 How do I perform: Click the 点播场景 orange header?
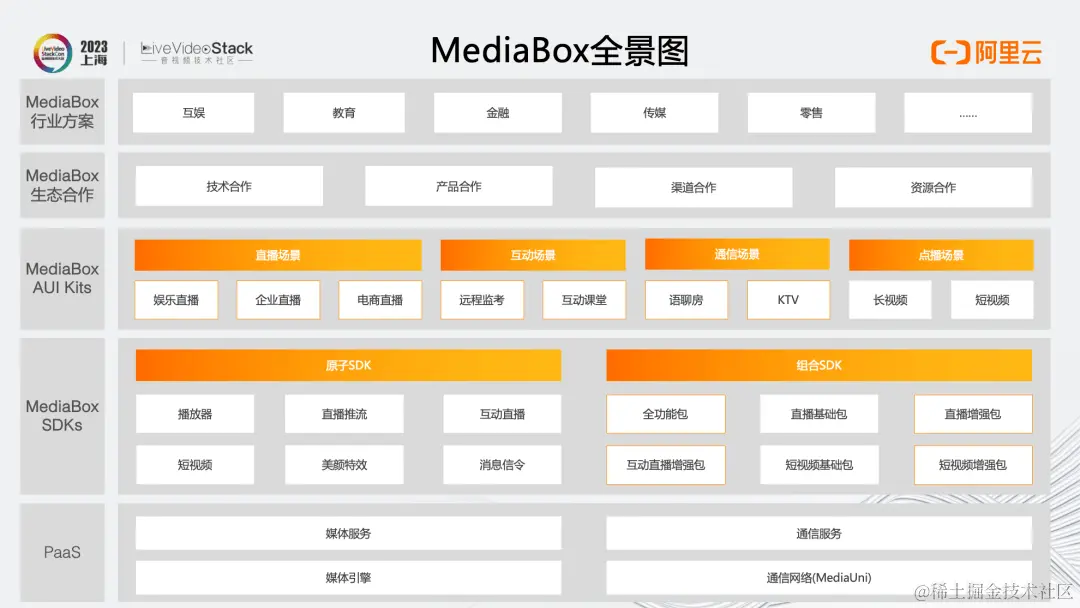pyautogui.click(x=941, y=255)
